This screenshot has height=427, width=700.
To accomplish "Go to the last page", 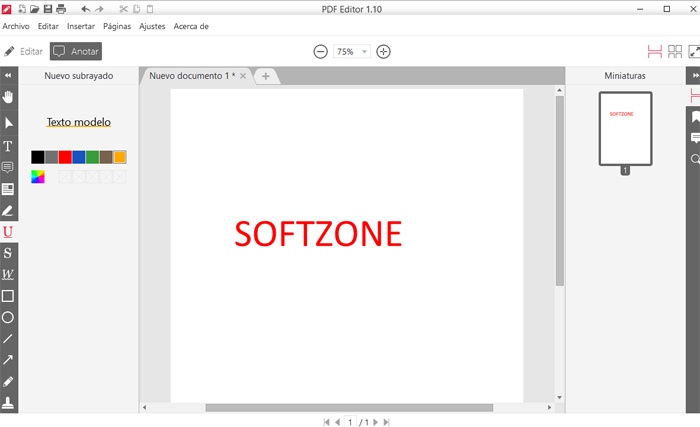I will click(387, 422).
